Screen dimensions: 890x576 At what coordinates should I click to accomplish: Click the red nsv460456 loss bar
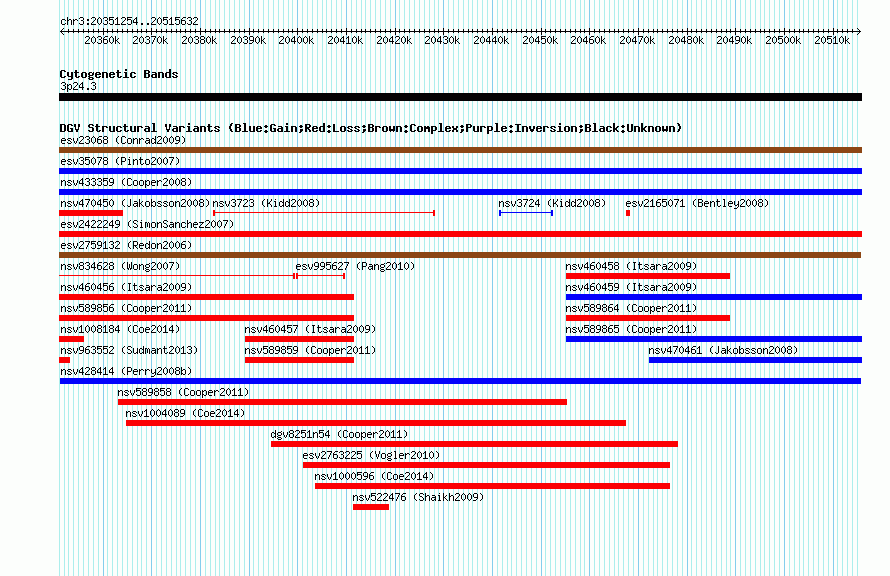(207, 297)
